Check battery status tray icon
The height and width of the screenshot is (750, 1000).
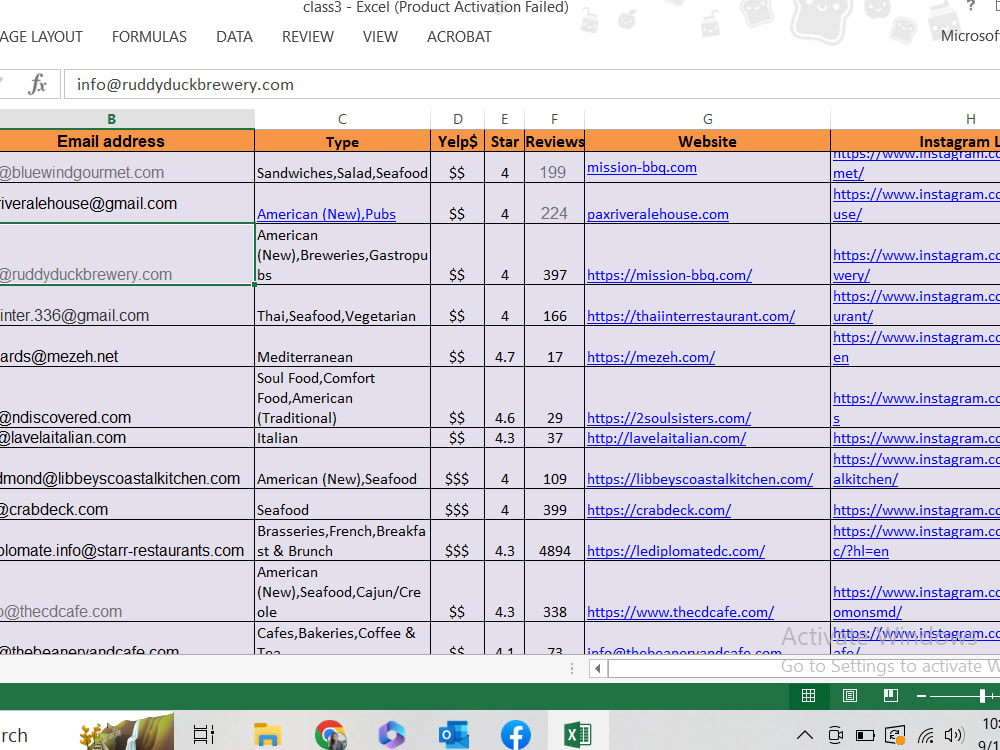(865, 735)
